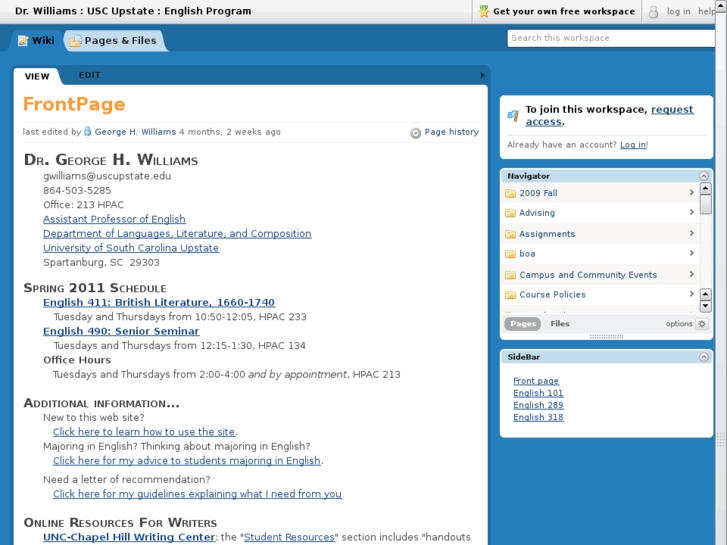This screenshot has height=545, width=727.
Task: Click the Navigator scrollbar thumb
Action: point(705,204)
